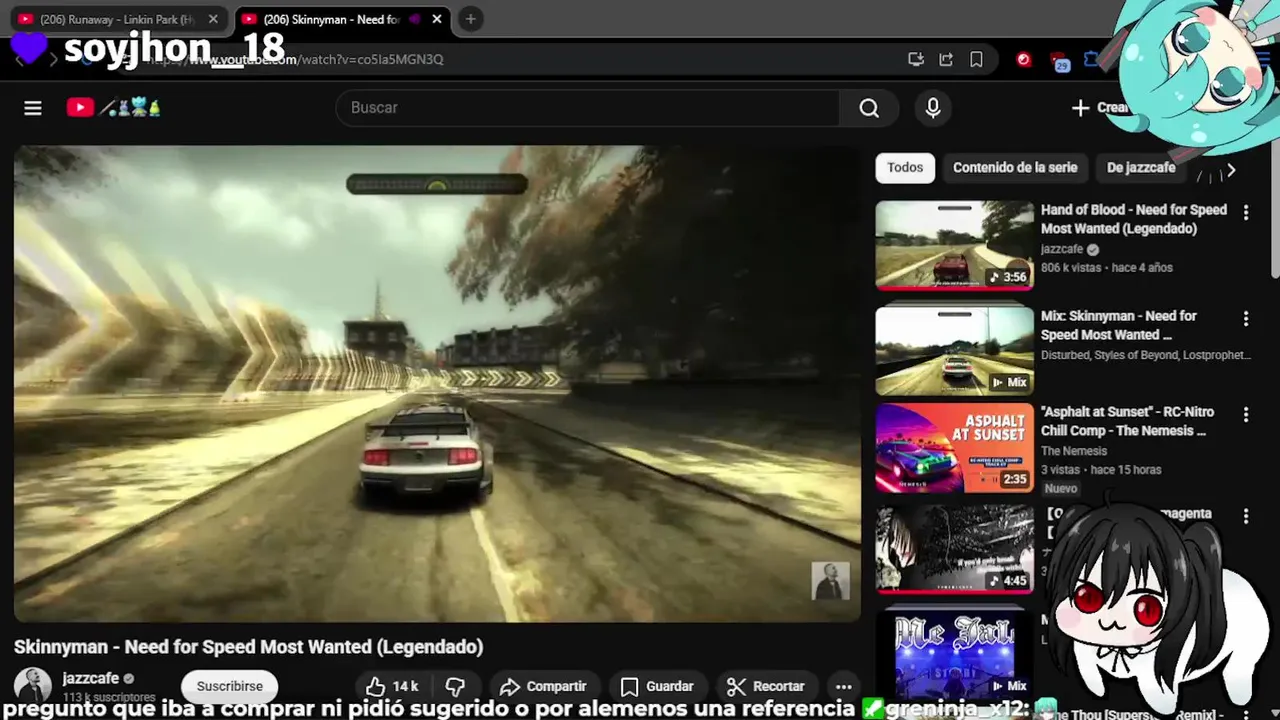Click the video player to pause
The height and width of the screenshot is (720, 1280).
tap(437, 384)
